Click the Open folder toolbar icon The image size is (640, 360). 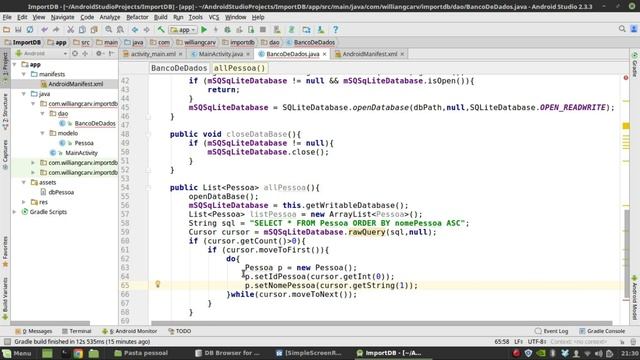tap(6, 29)
